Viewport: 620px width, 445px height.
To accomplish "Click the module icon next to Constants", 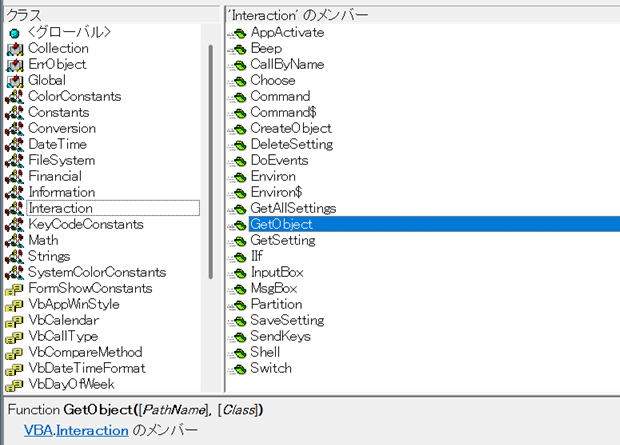I will click(15, 113).
